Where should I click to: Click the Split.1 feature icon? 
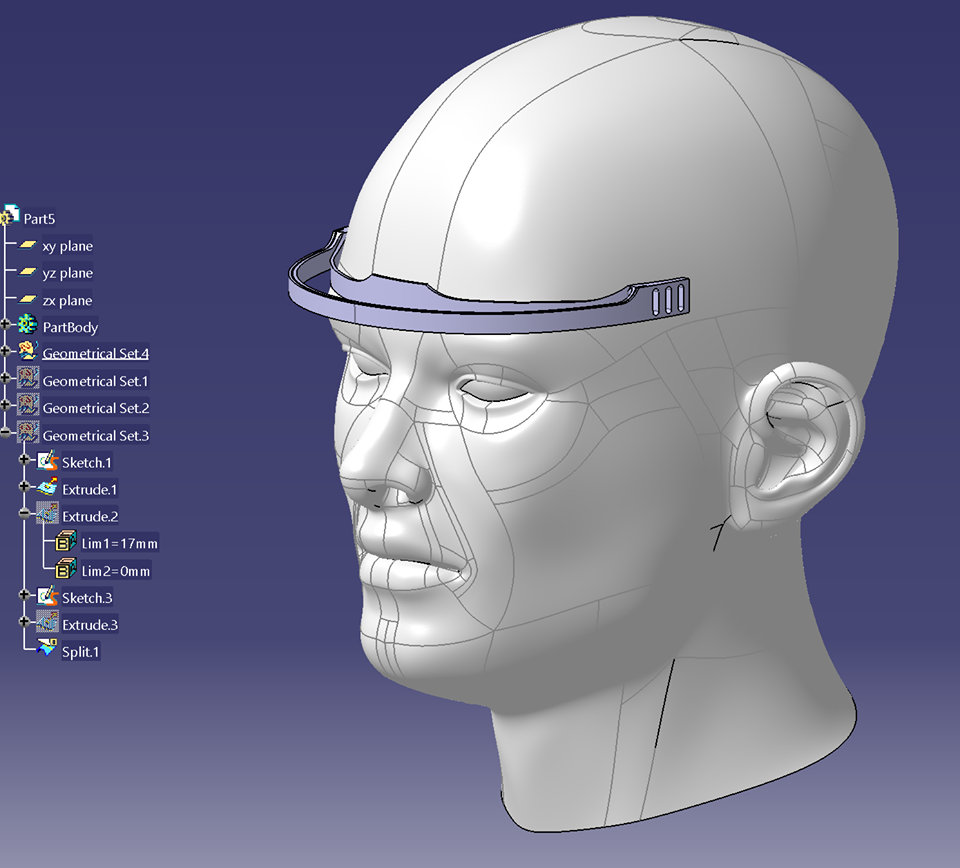point(47,648)
